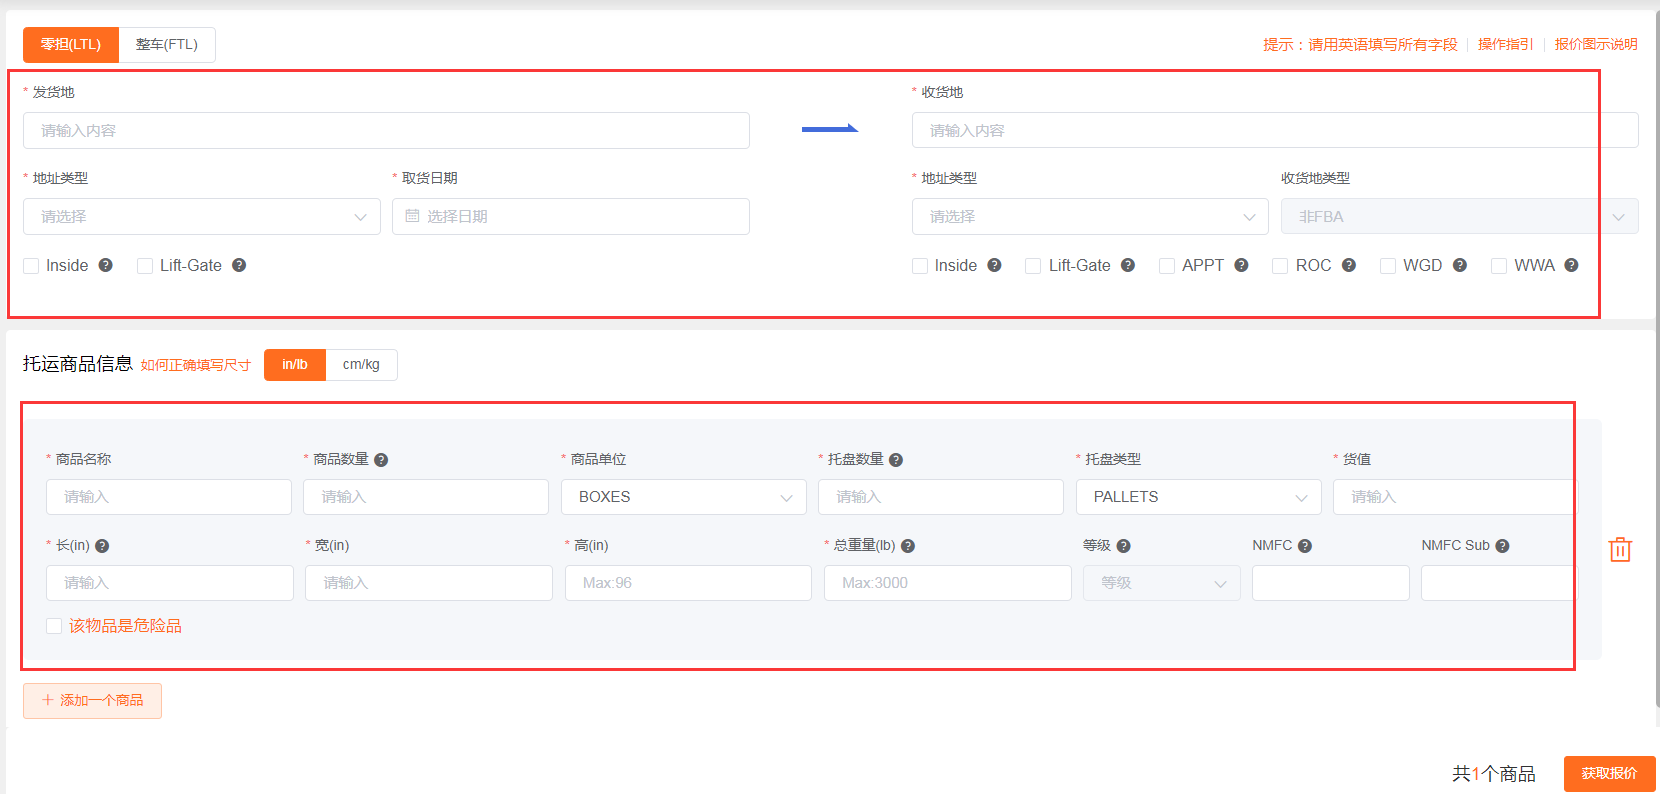The height and width of the screenshot is (794, 1660).
Task: Check the 该物品是危险品 hazardous goods box
Action: pyautogui.click(x=54, y=626)
